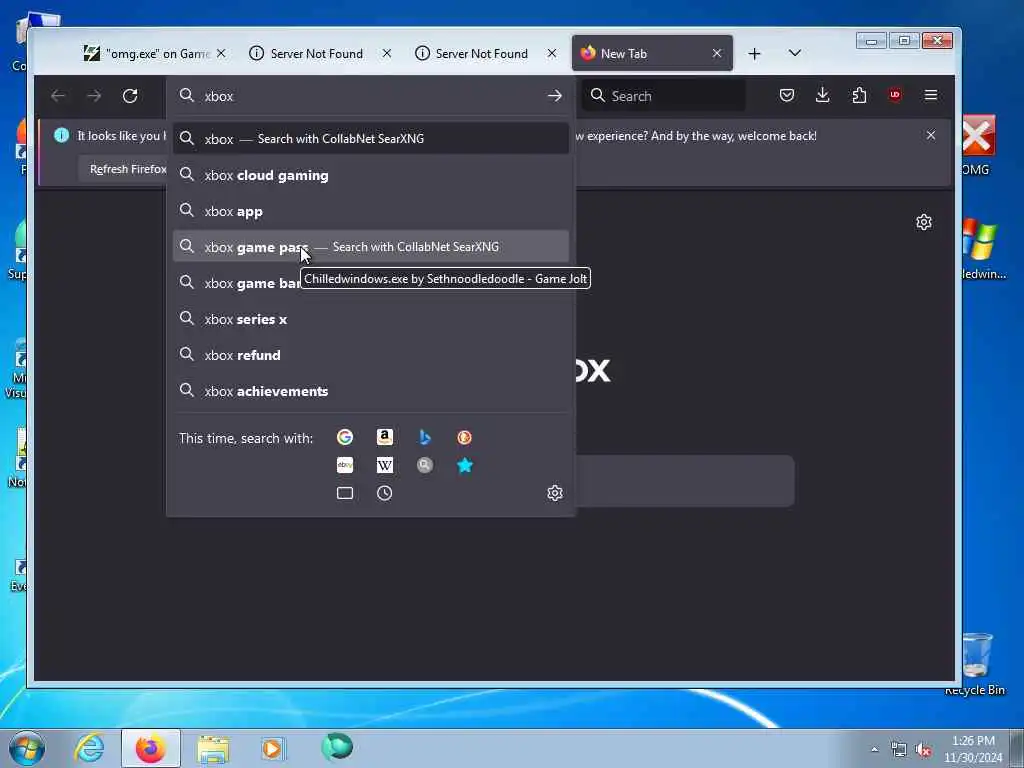Viewport: 1024px width, 768px height.
Task: Switch to the first Server Not Found tab
Action: (321, 54)
